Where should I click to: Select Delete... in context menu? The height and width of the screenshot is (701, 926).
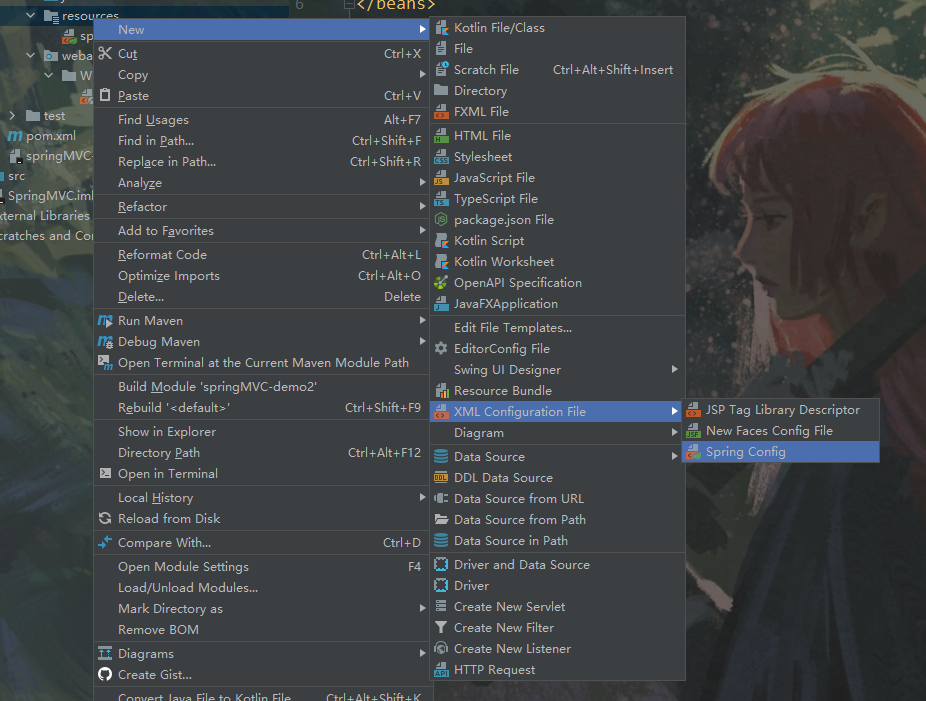click(261, 296)
